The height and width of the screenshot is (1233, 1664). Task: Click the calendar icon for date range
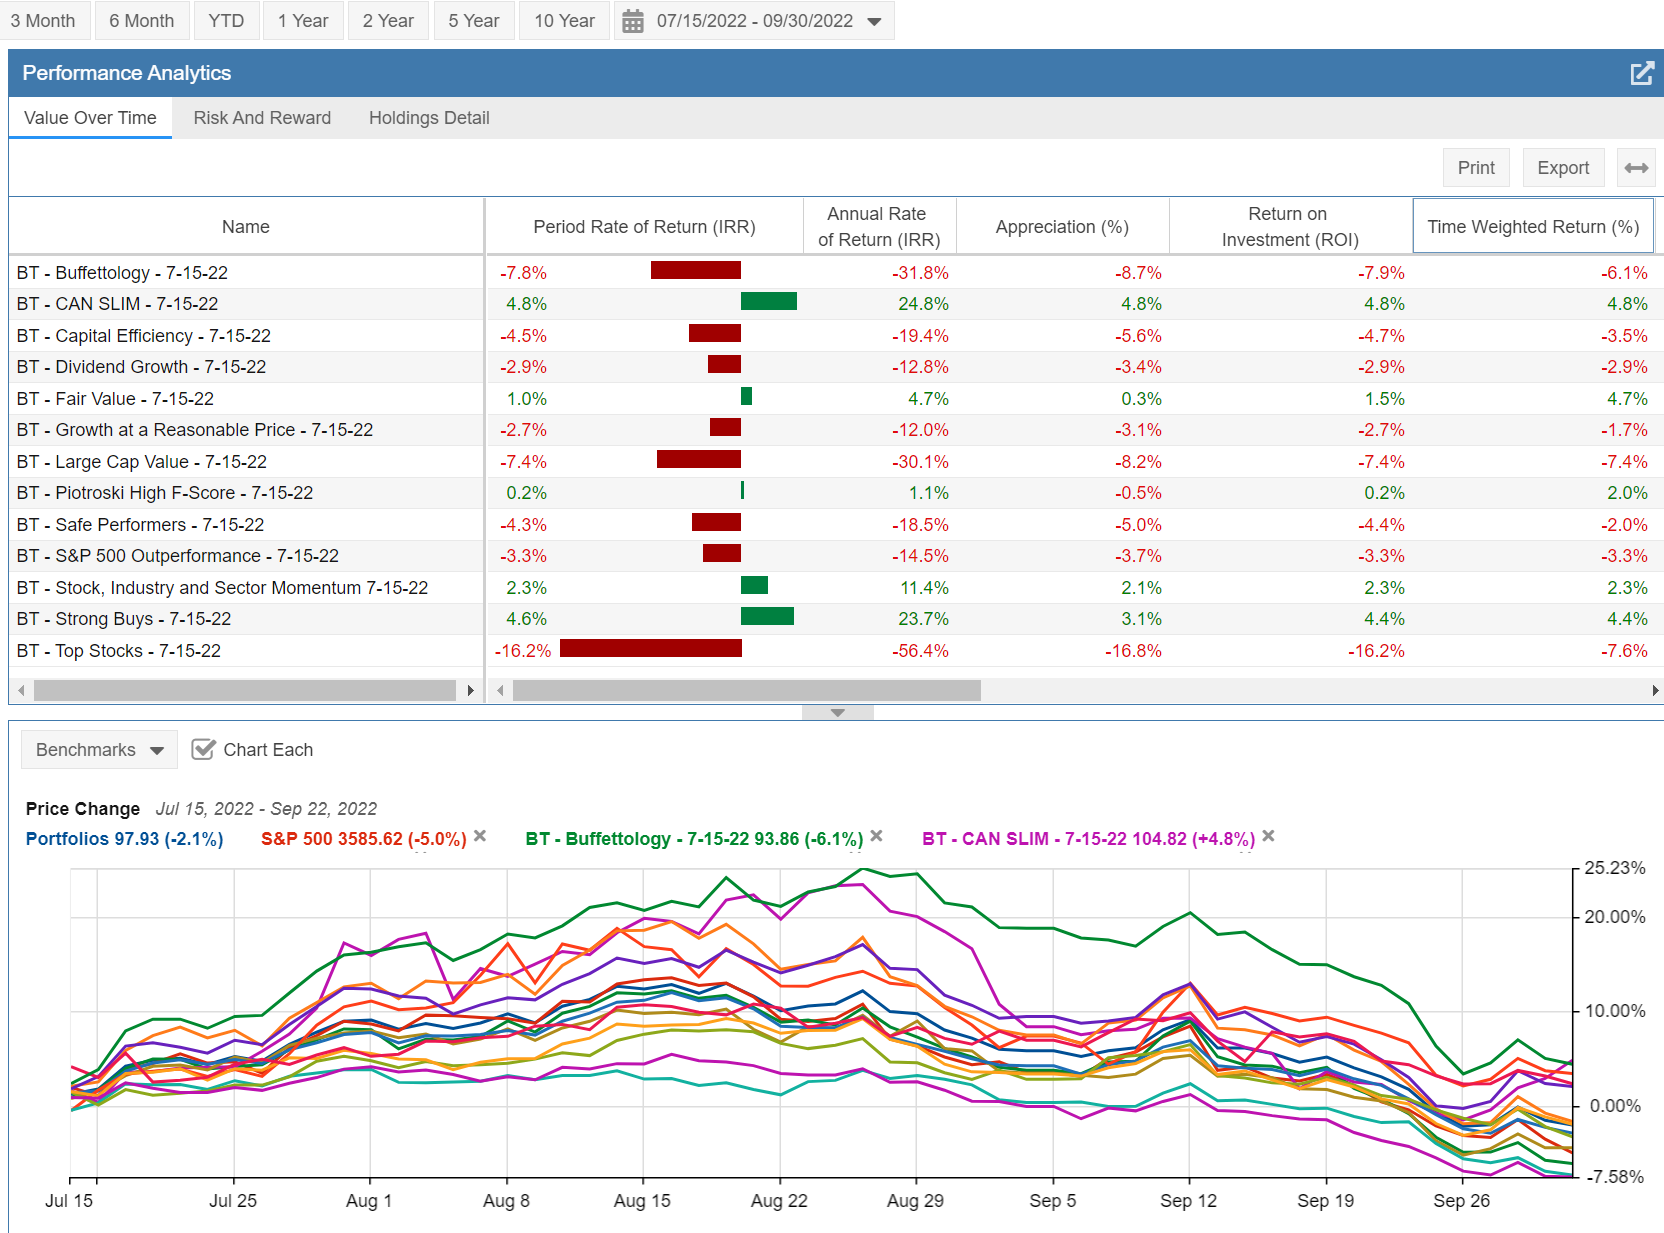pyautogui.click(x=633, y=21)
